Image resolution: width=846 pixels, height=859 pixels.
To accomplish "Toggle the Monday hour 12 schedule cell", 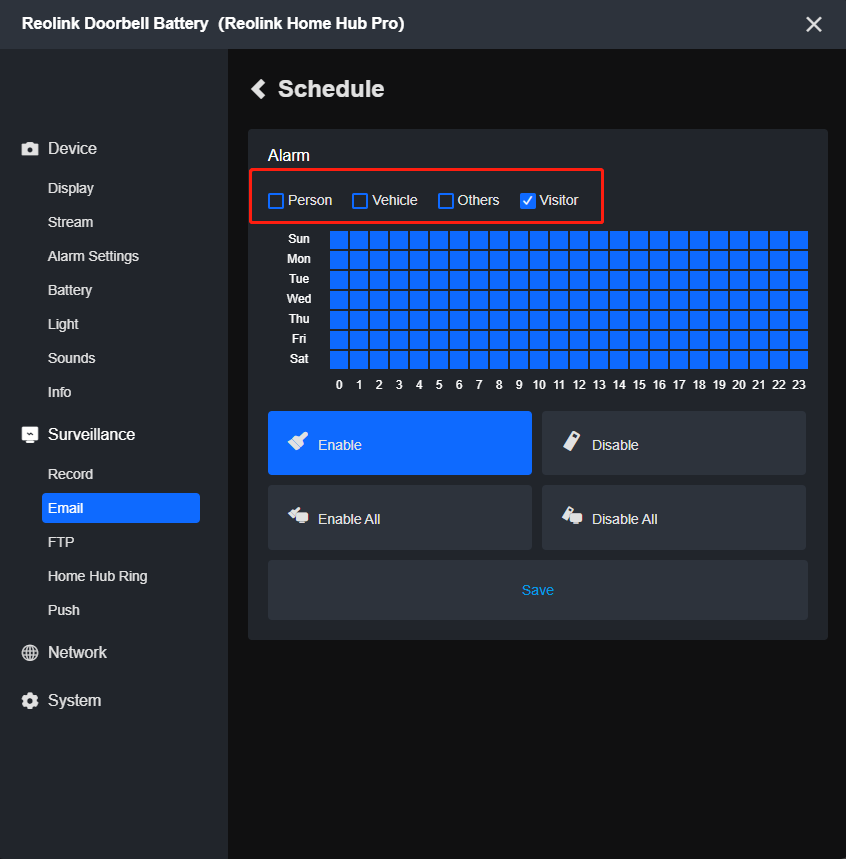I will [x=579, y=260].
